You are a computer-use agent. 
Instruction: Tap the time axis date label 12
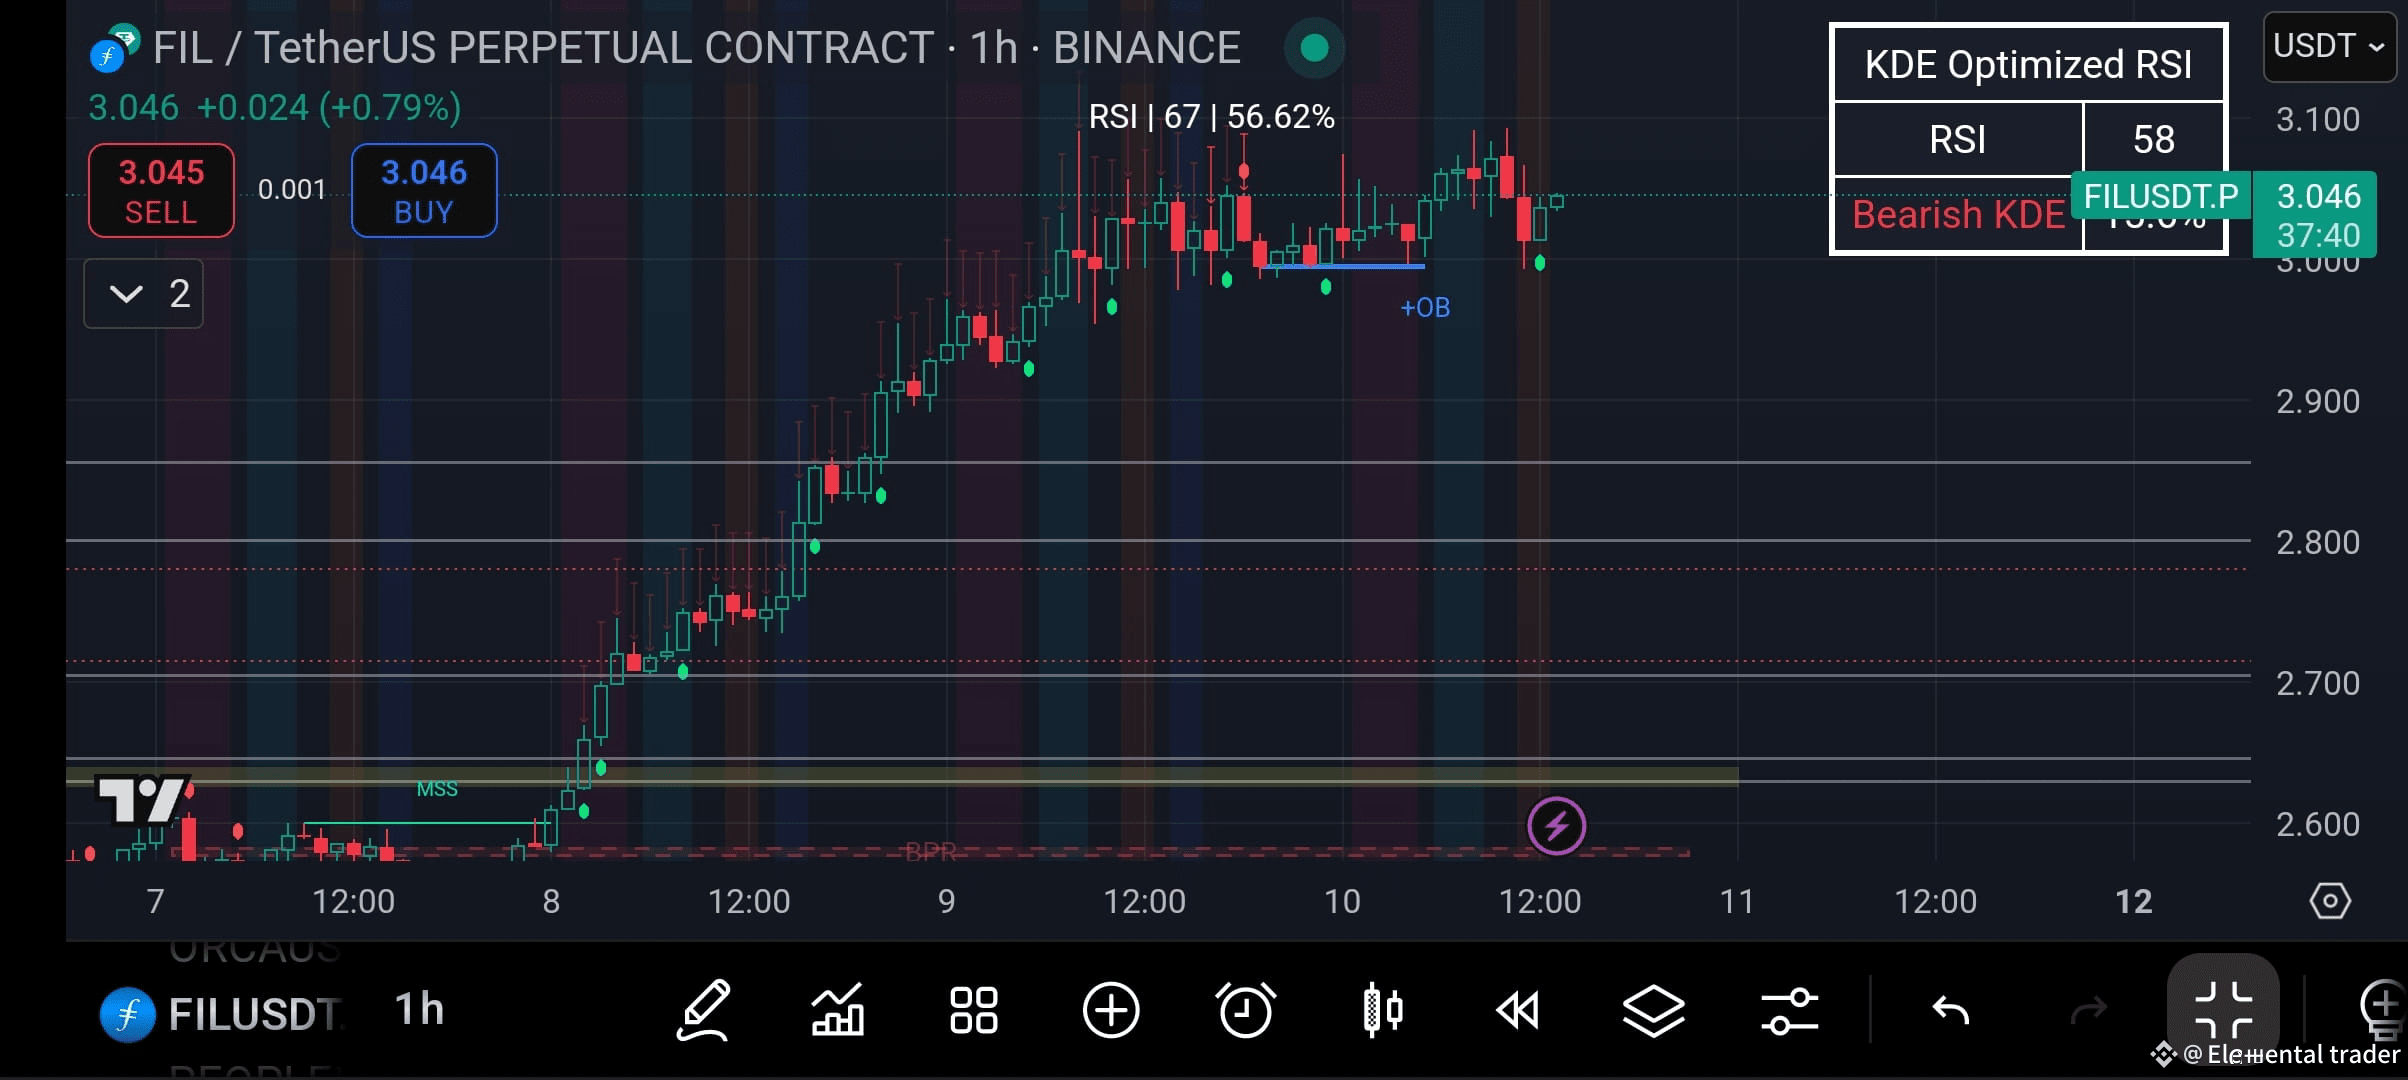coord(2133,901)
